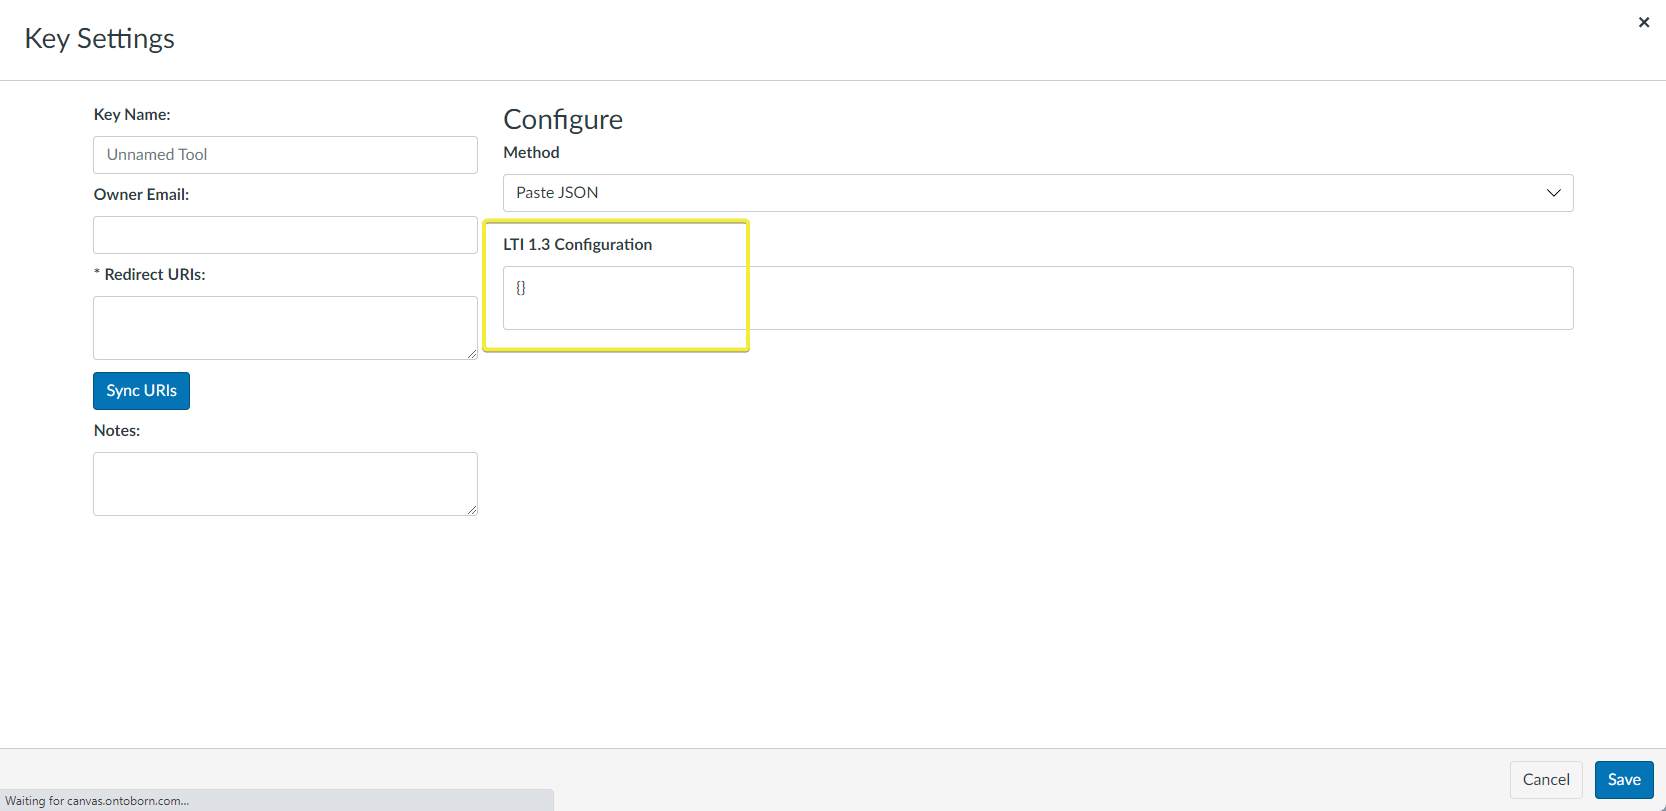
Task: Click the Method label
Action: tap(531, 152)
